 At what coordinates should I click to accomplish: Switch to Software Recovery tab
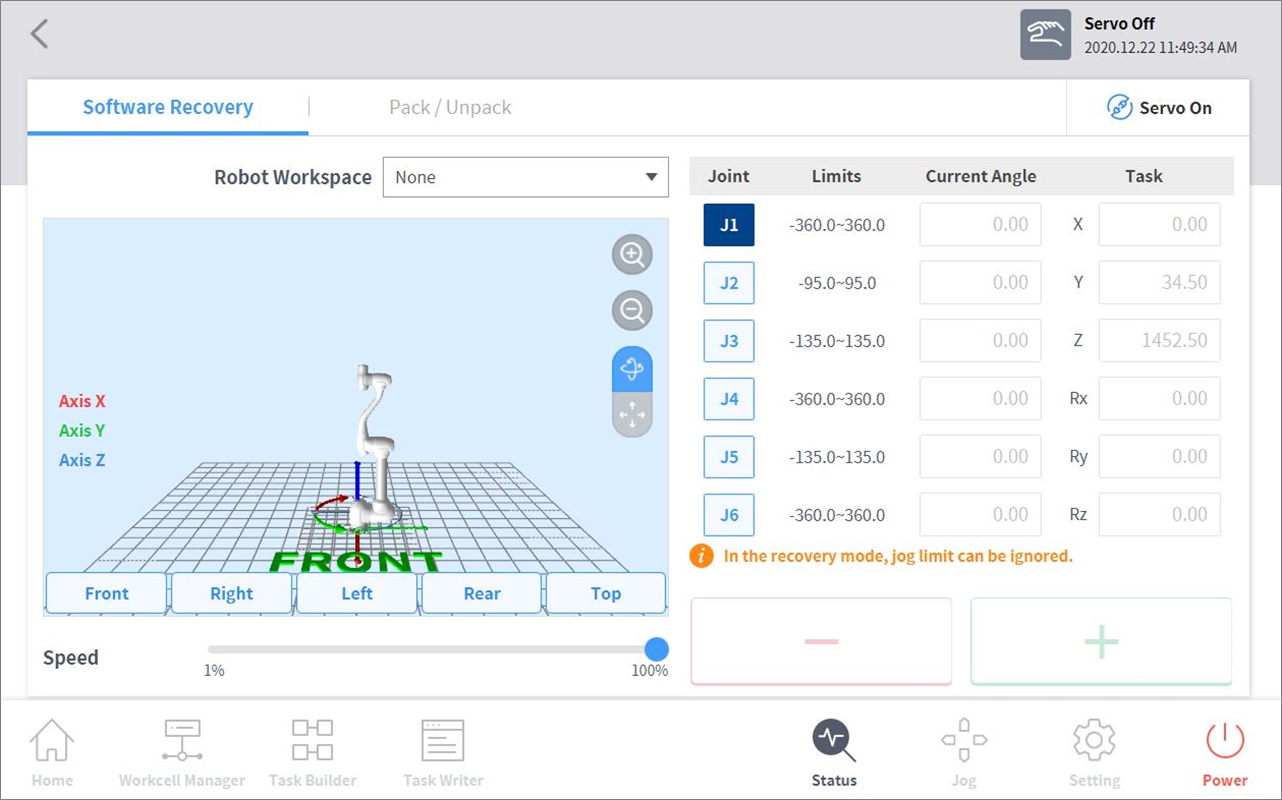(168, 108)
